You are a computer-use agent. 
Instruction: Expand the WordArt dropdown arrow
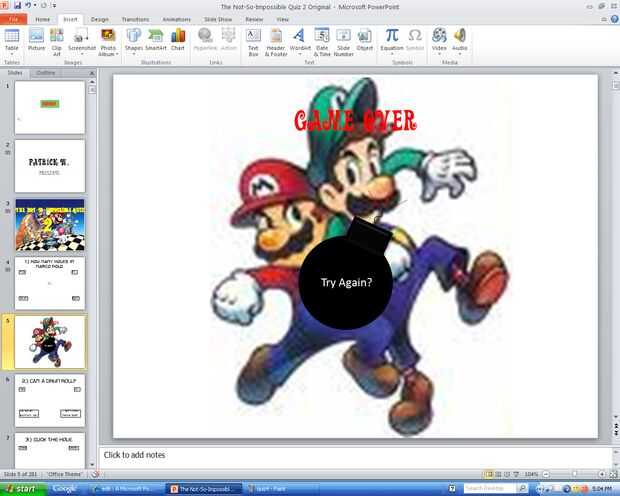pyautogui.click(x=300, y=55)
